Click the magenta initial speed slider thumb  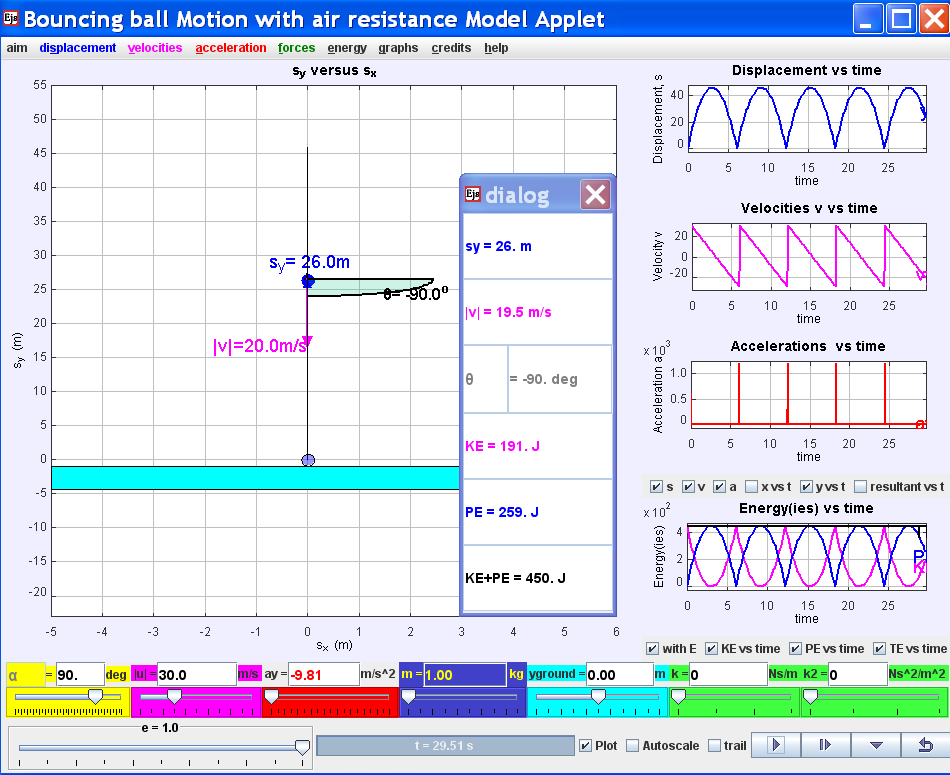(x=174, y=696)
